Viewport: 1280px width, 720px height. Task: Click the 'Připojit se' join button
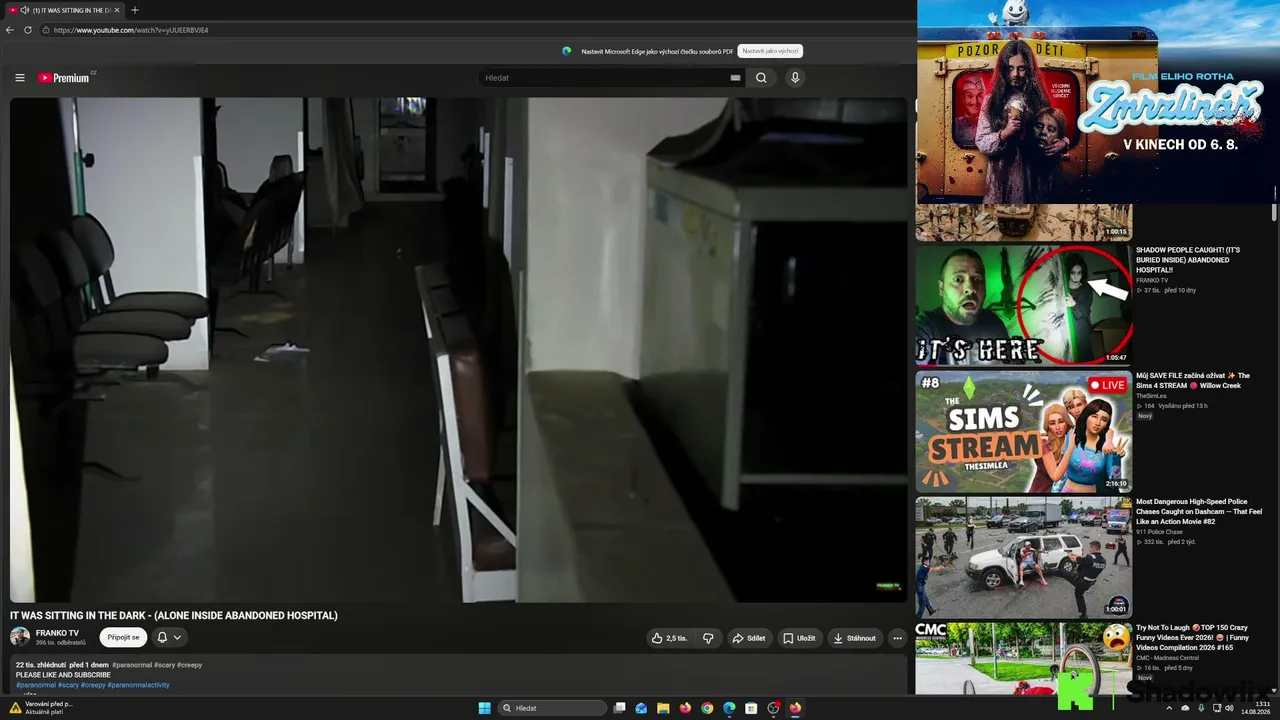pos(123,637)
